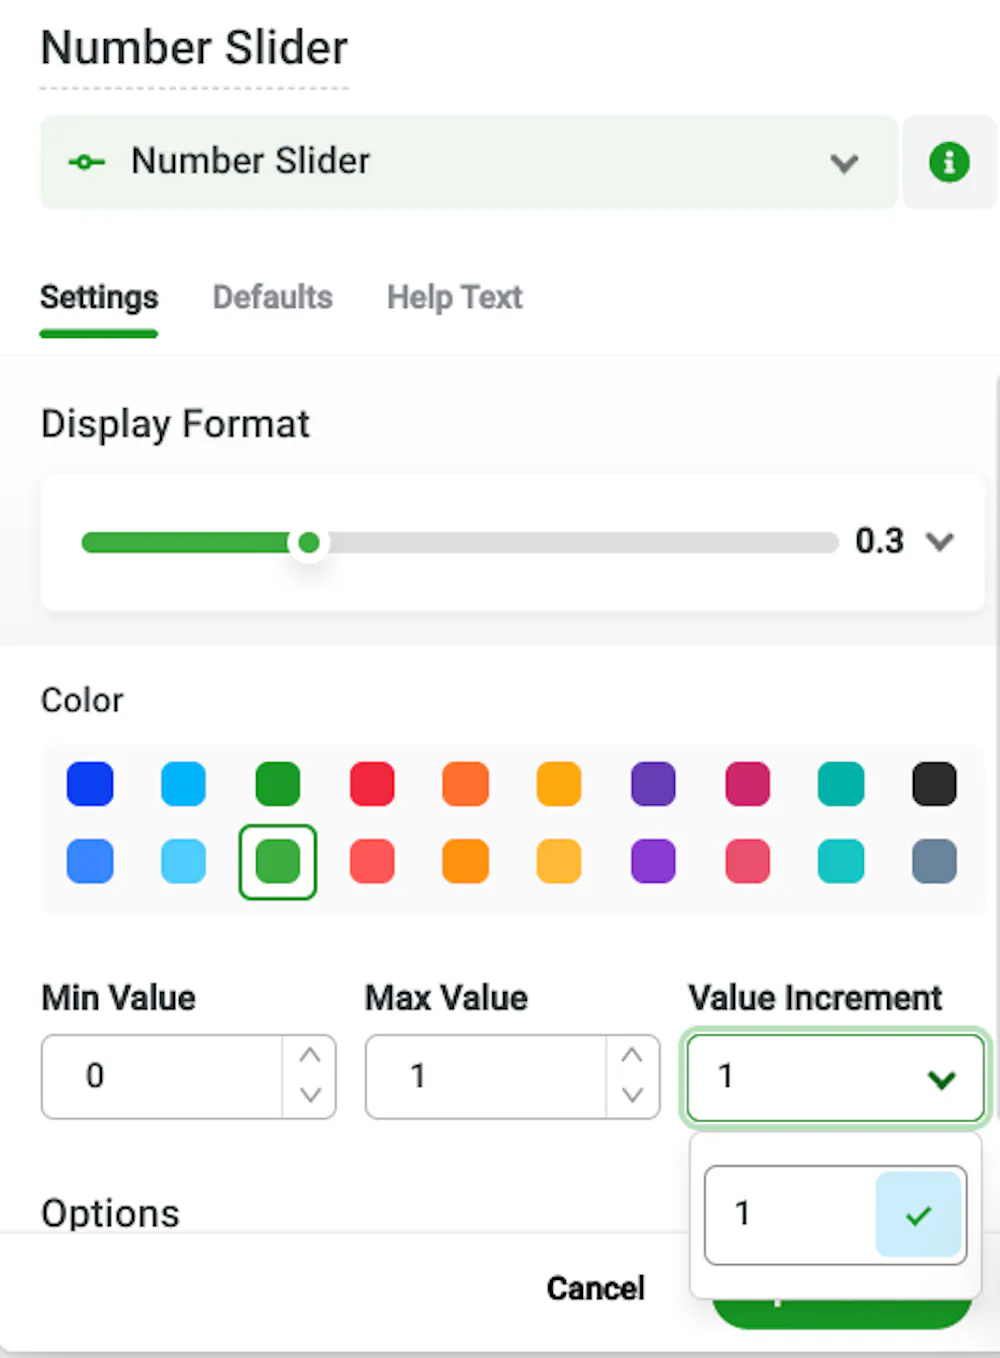Click the green info icon
The height and width of the screenshot is (1358, 1000).
click(948, 162)
